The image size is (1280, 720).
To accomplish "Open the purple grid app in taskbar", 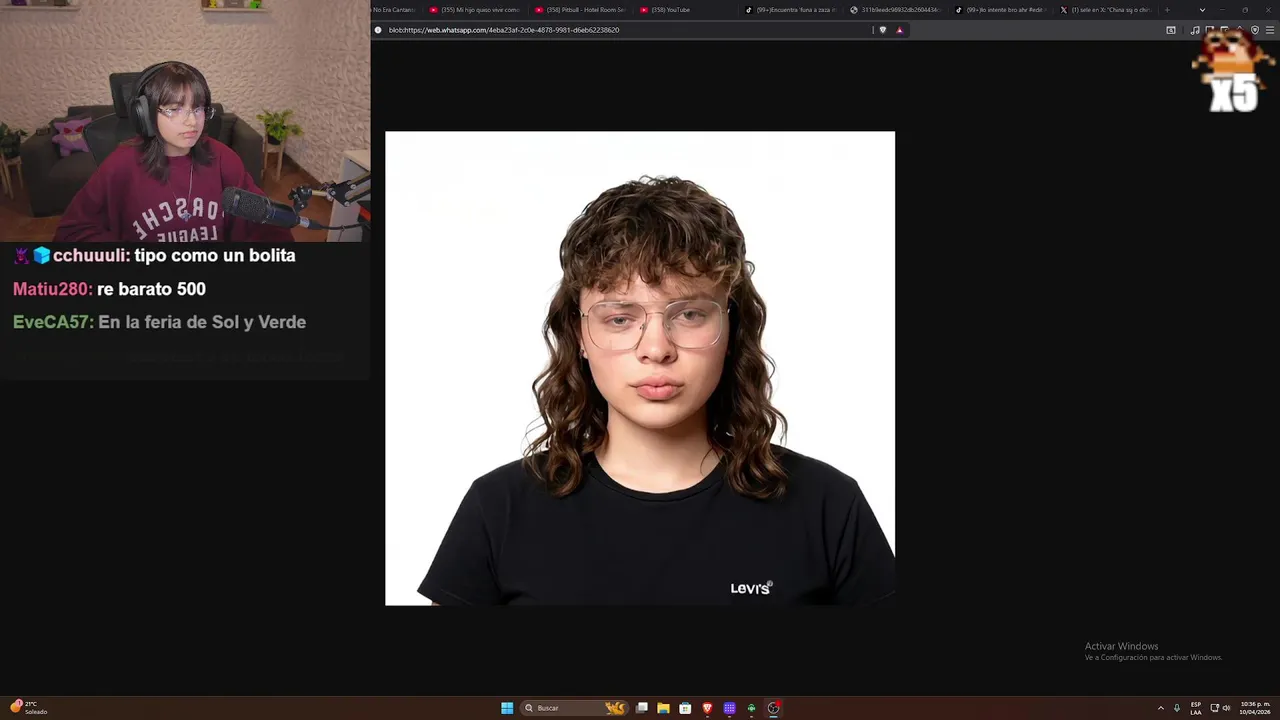I will (x=729, y=708).
